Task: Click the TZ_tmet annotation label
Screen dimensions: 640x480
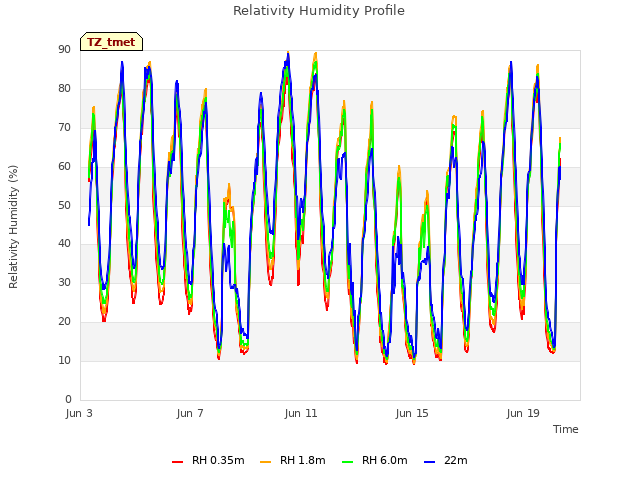Action: (111, 42)
